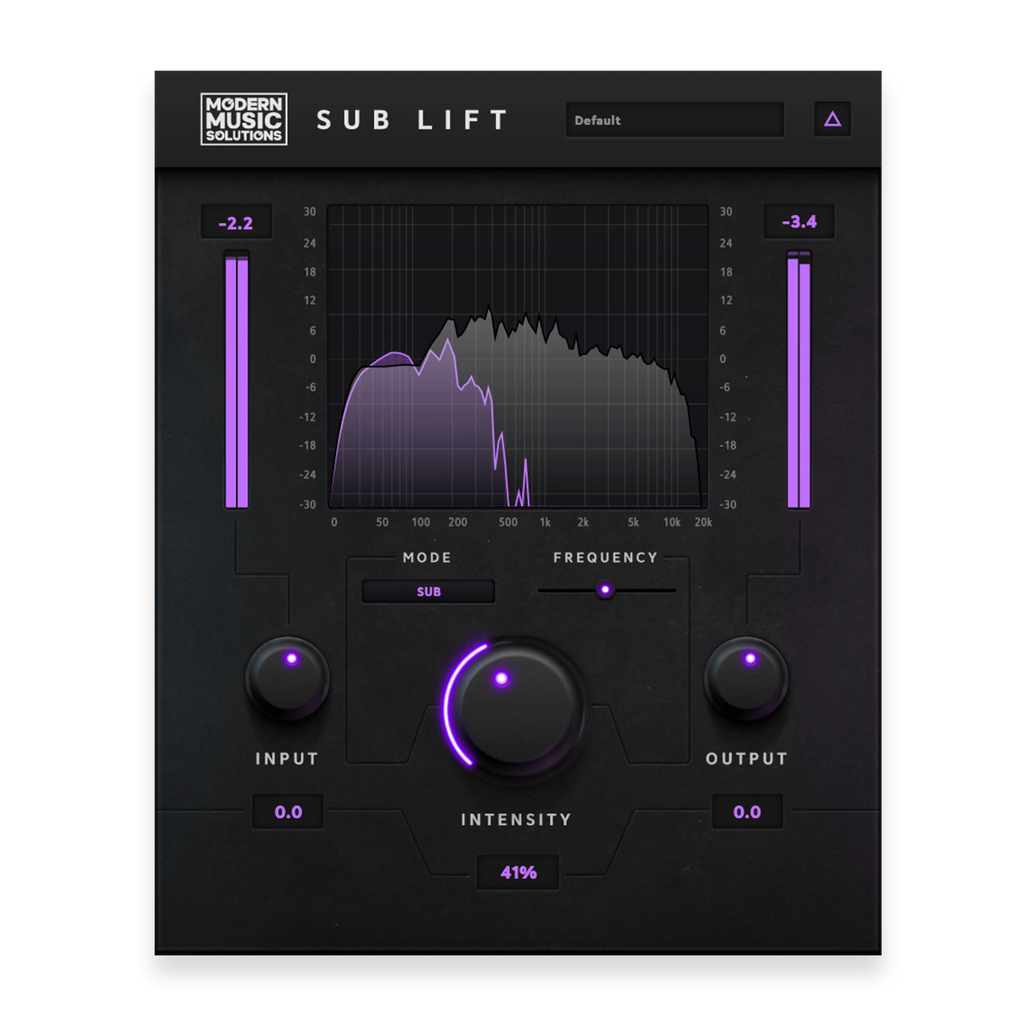1024x1024 pixels.
Task: Click the input peak readout -2.2
Action: 236,222
